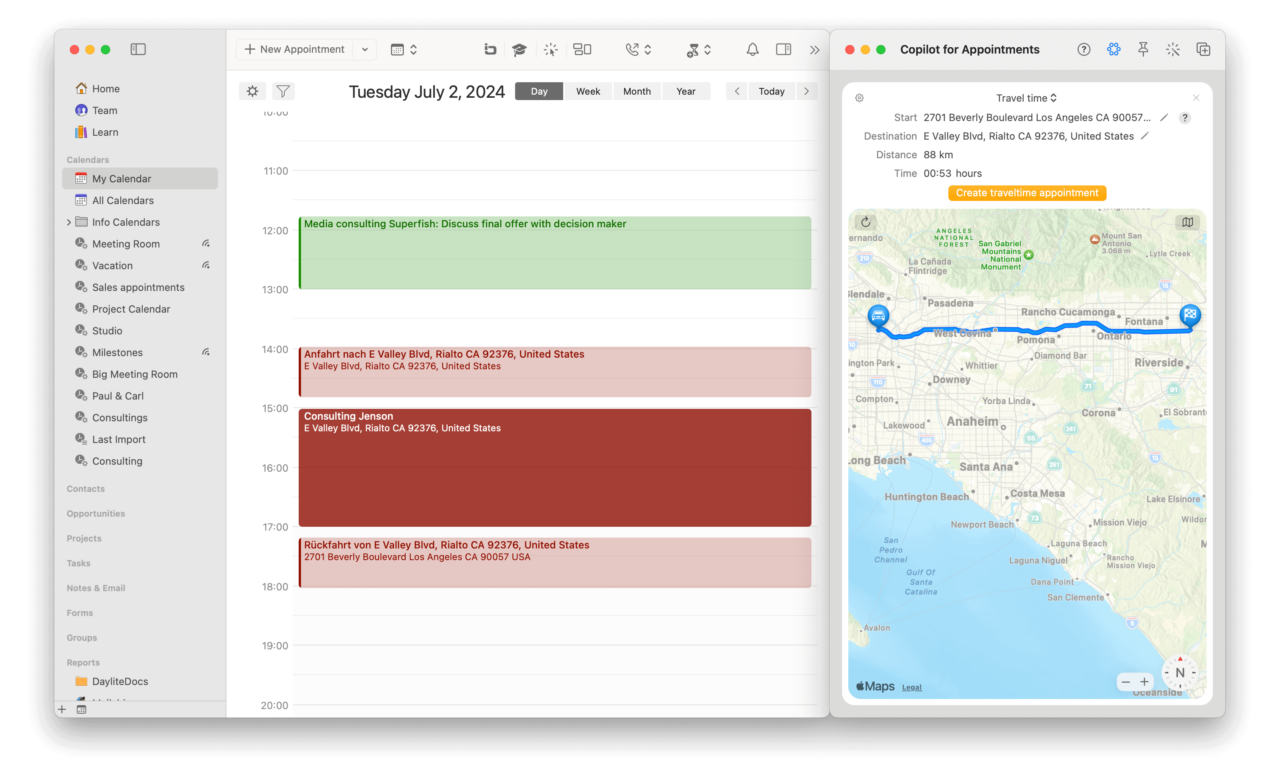Toggle the right details panel icon
Viewport: 1280px width, 775px height.
click(783, 48)
